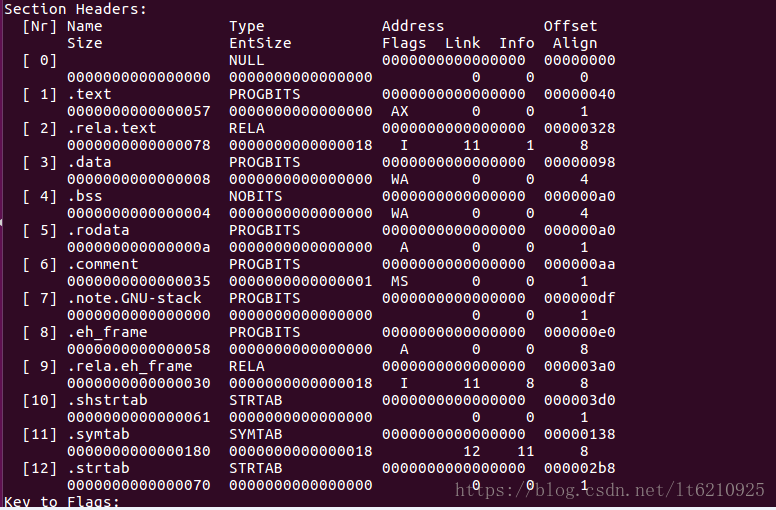Viewport: 776px width, 510px height.
Task: Select the '.rela.eh_frame' section name
Action: [x=130, y=367]
